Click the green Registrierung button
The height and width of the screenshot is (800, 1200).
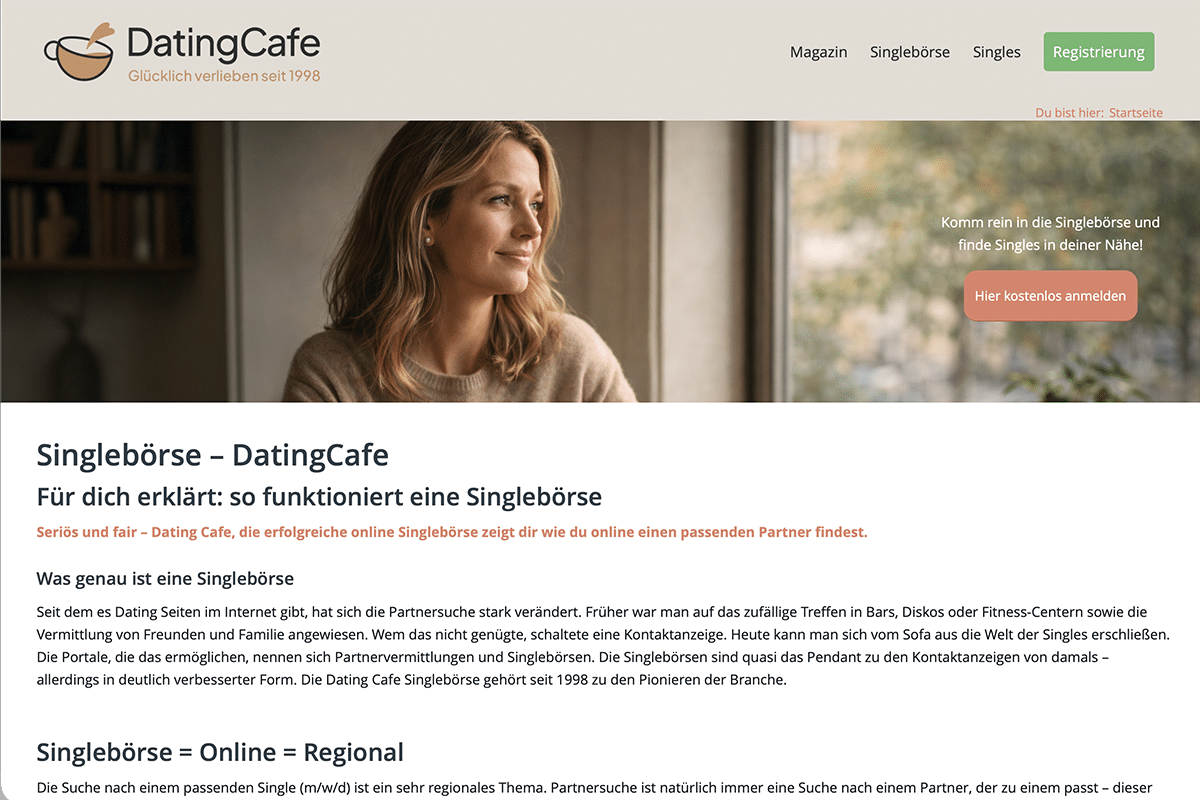(1099, 52)
